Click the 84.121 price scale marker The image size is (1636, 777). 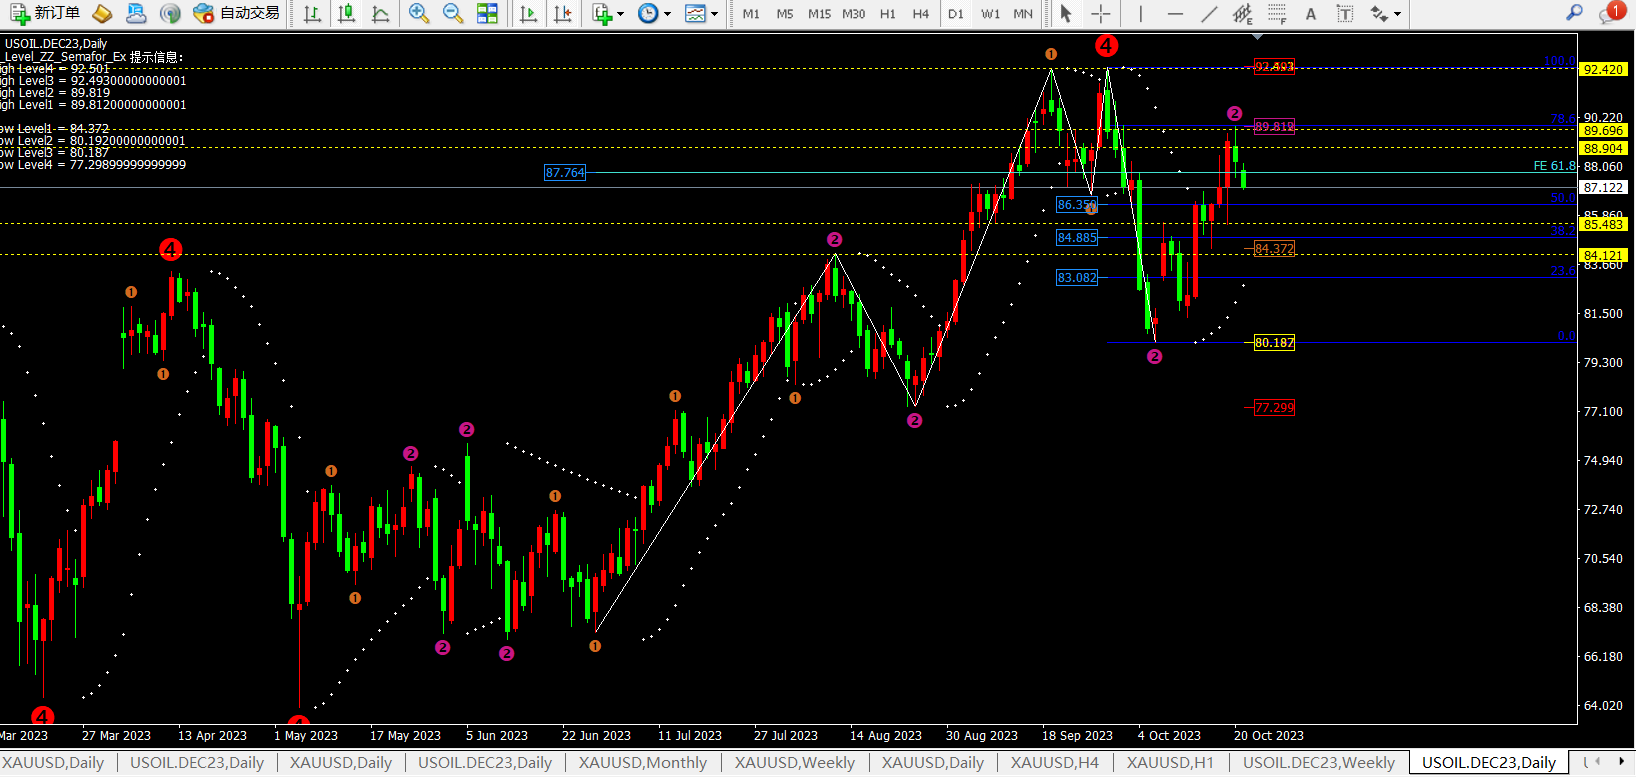[x=1603, y=255]
